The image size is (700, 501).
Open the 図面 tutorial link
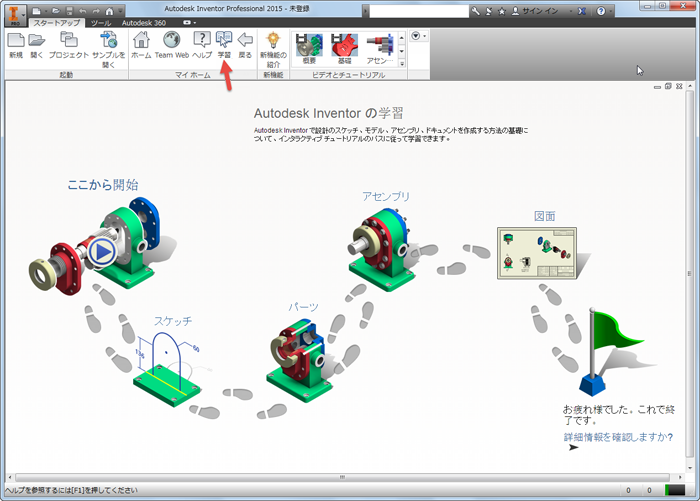(x=545, y=216)
